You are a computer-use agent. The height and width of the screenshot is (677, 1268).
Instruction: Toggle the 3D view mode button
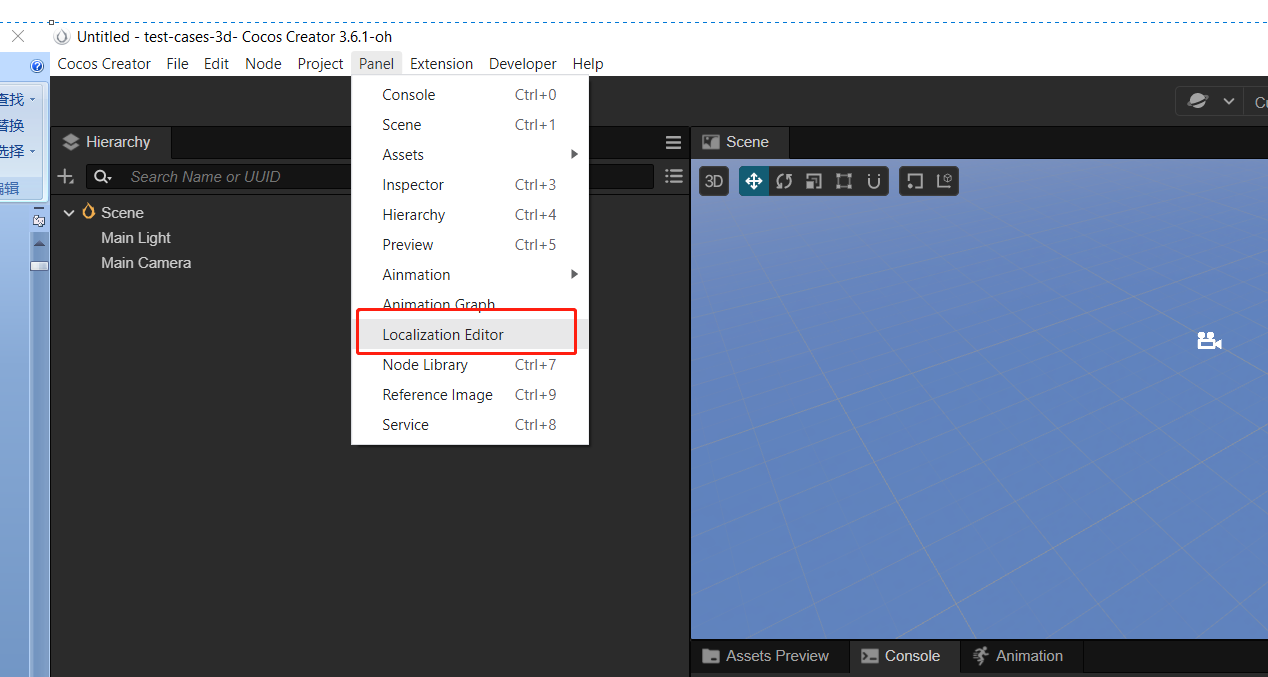click(x=714, y=181)
